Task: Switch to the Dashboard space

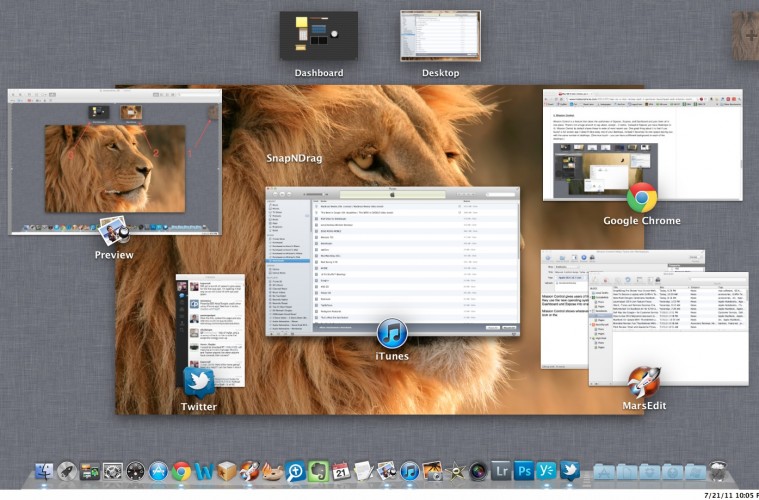Action: (319, 37)
